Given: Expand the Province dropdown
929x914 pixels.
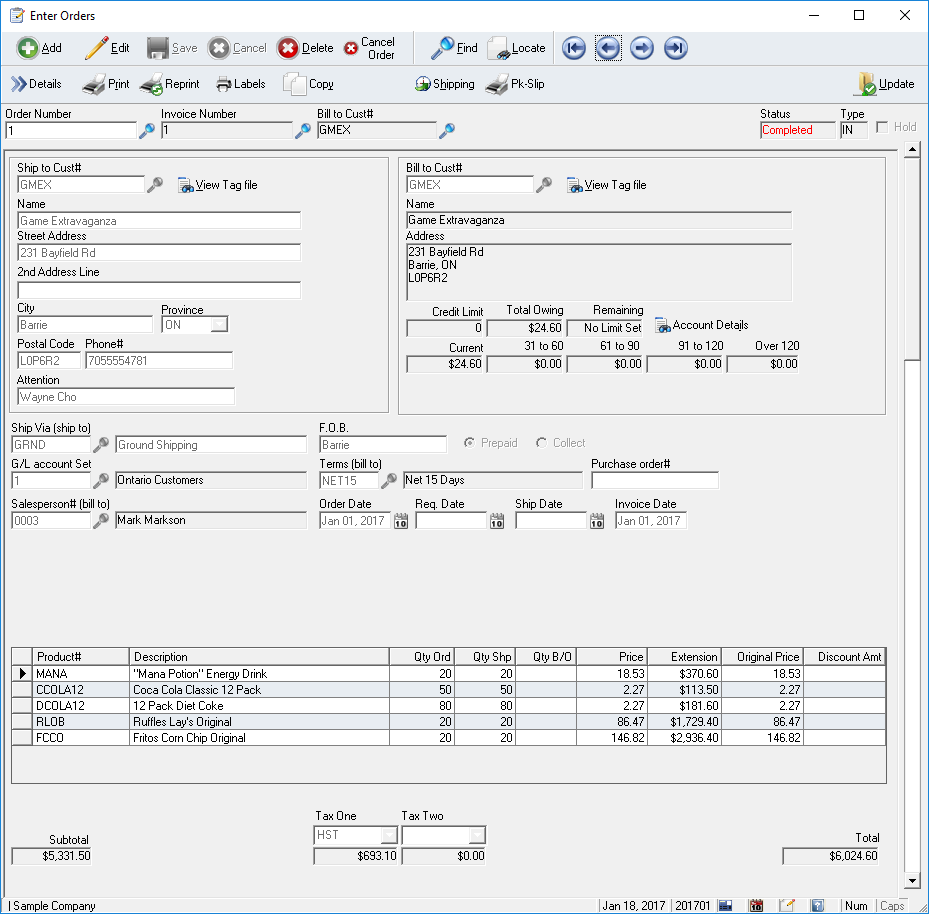Looking at the screenshot, I should [x=219, y=325].
